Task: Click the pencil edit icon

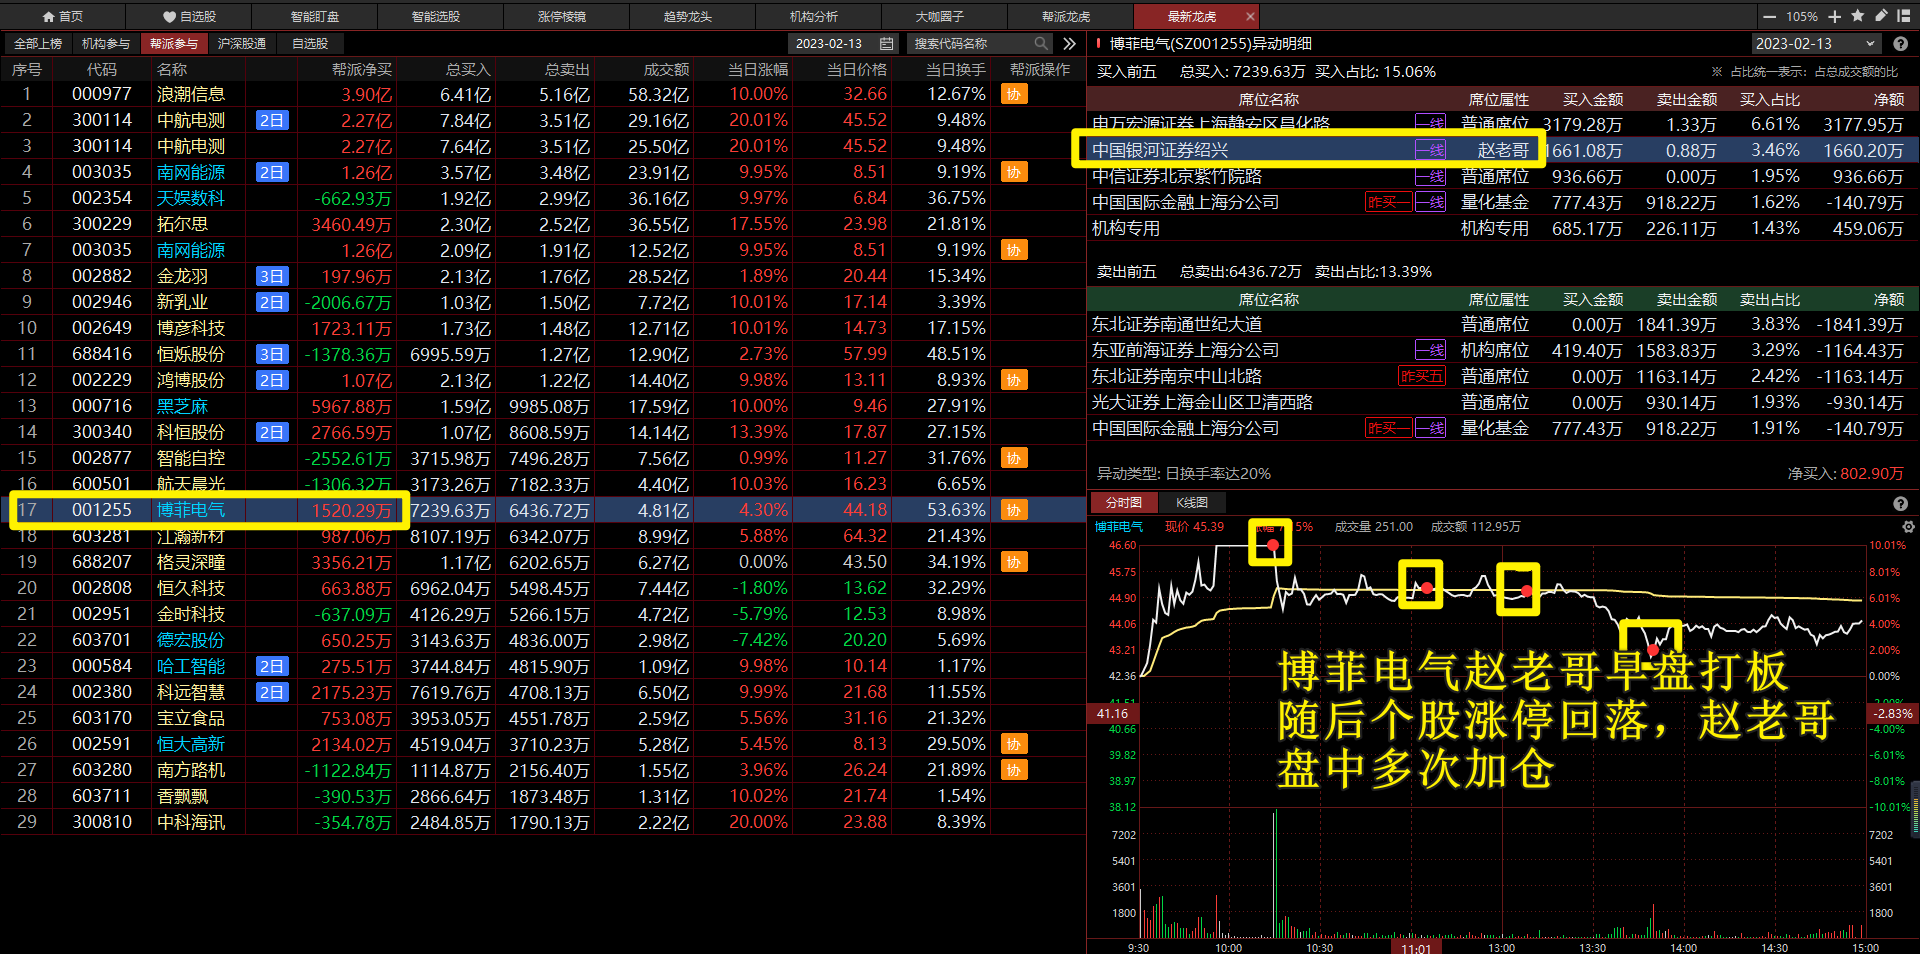Action: [x=1880, y=16]
